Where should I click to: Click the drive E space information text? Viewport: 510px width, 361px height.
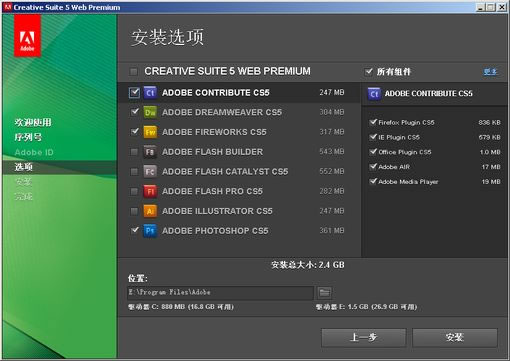tap(366, 307)
